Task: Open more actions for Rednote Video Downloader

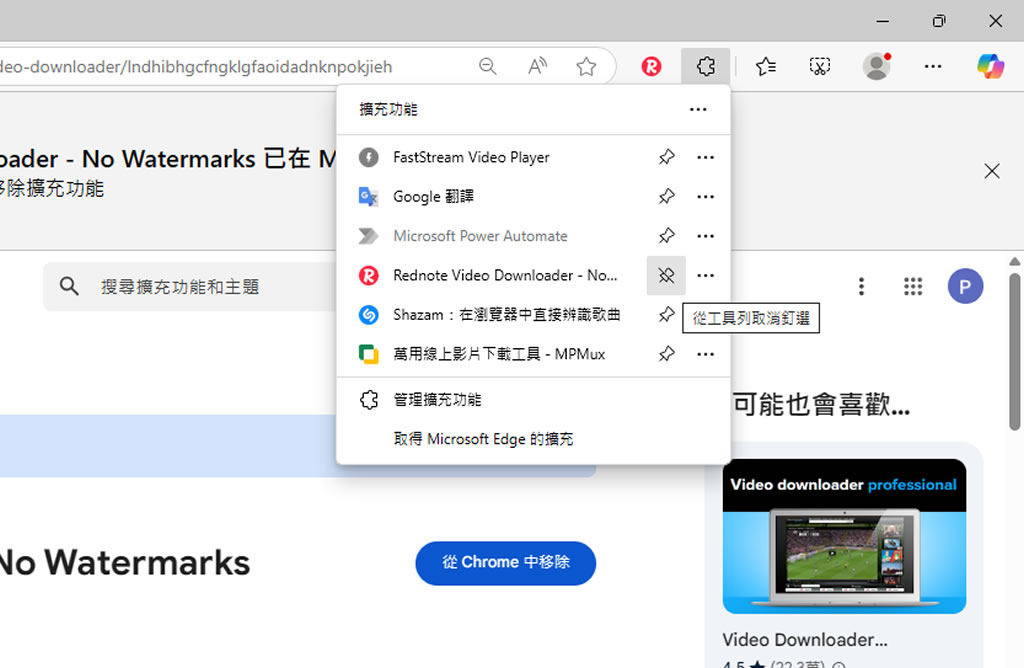Action: (705, 276)
